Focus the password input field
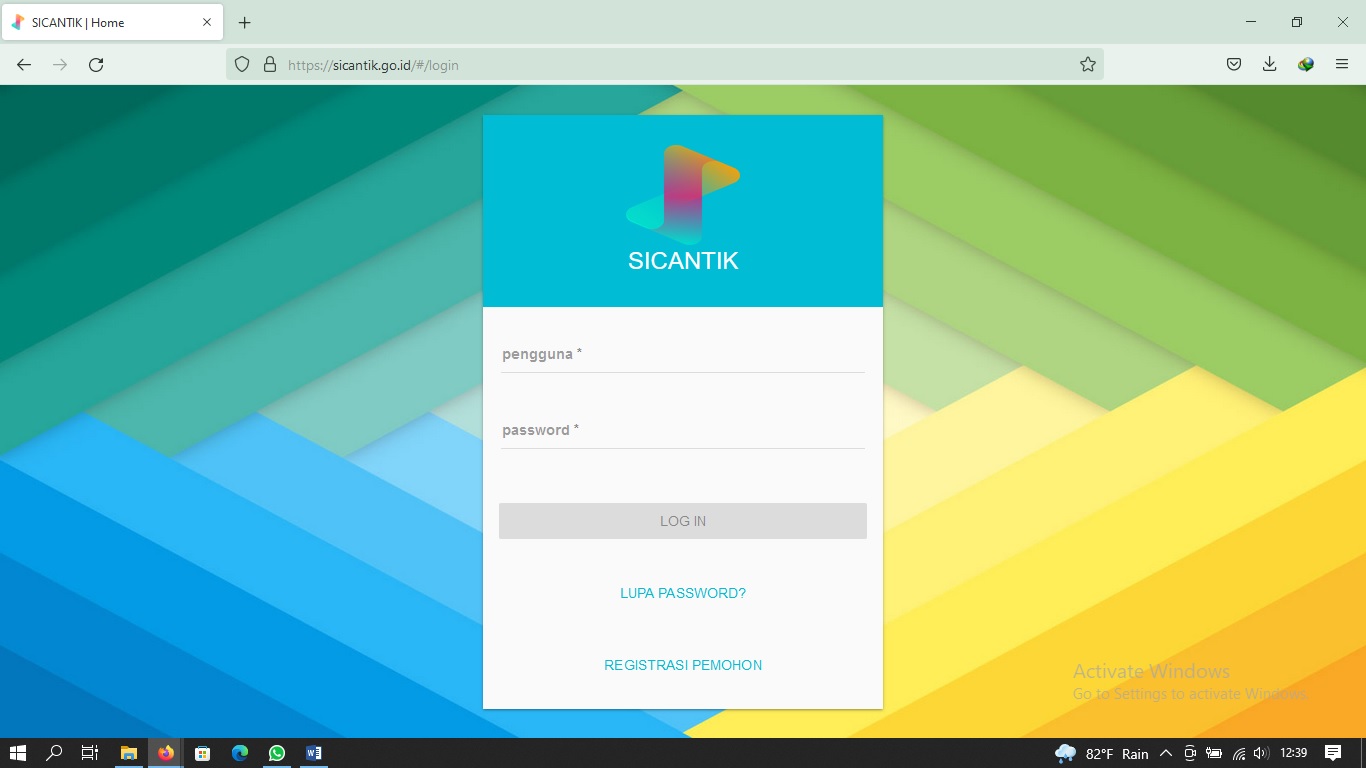Viewport: 1366px width, 768px height. coord(683,431)
